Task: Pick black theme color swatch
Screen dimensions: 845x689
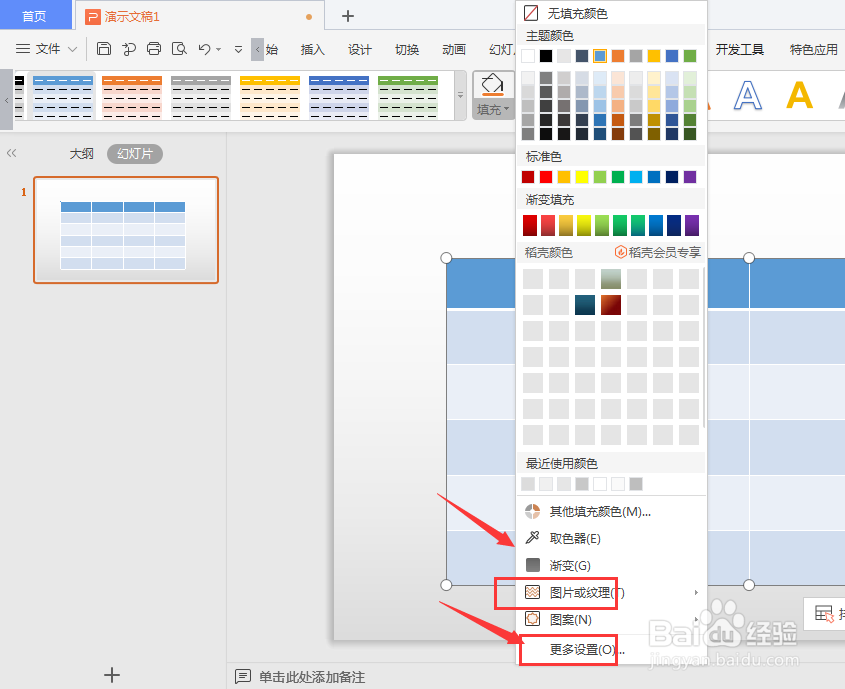Action: click(x=546, y=55)
